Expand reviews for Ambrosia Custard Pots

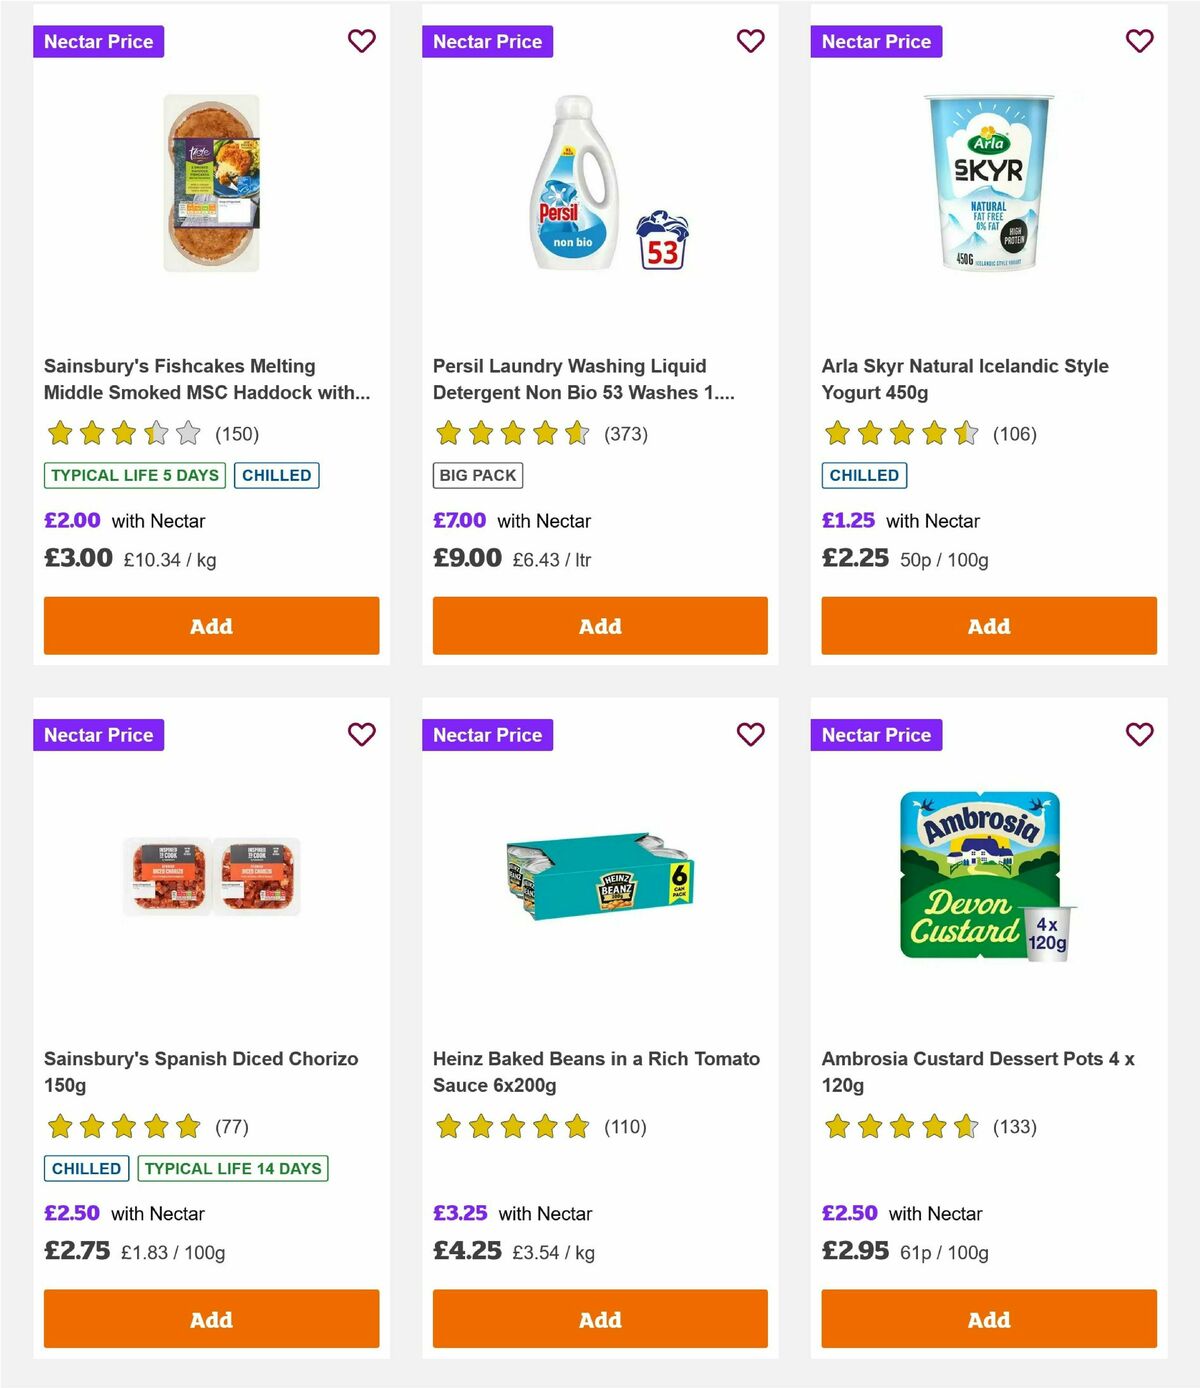click(1016, 1126)
